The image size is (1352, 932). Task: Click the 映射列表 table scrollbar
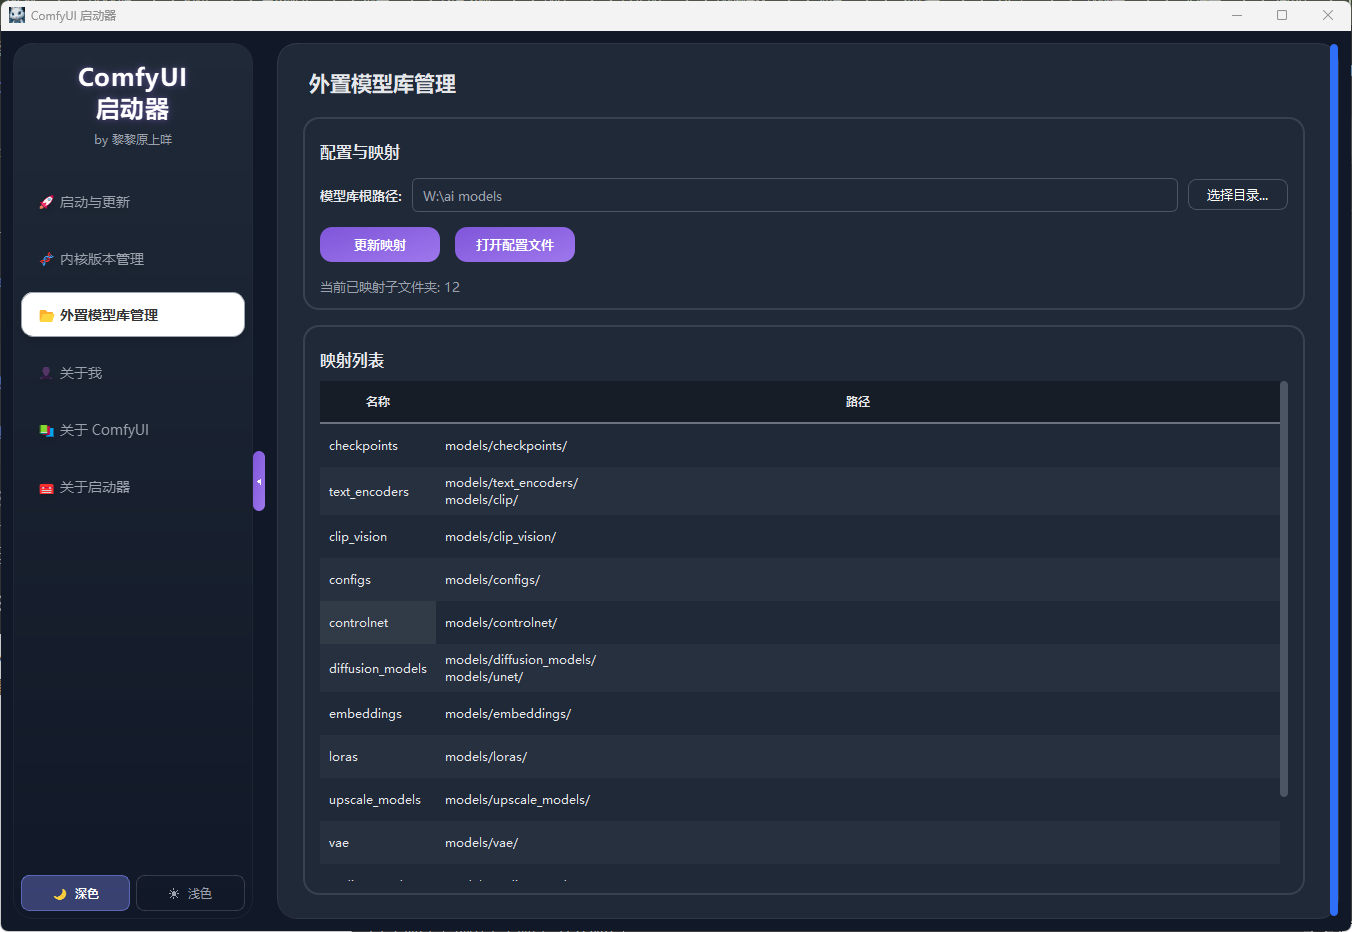tap(1284, 589)
